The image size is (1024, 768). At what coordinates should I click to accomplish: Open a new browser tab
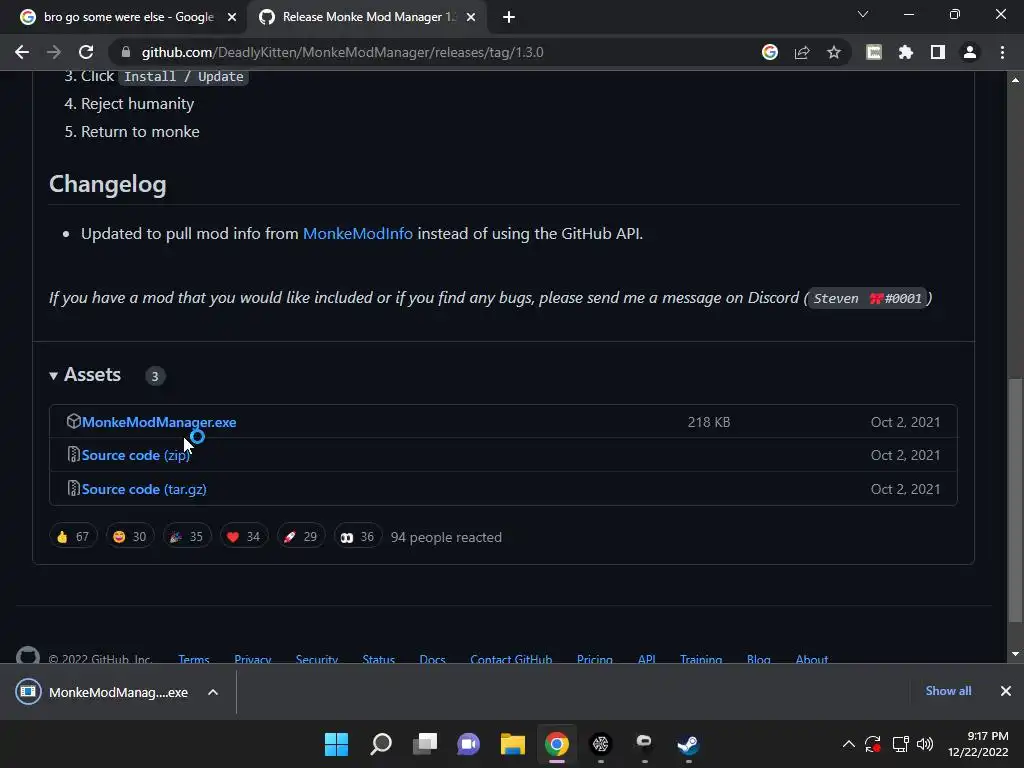tap(509, 18)
